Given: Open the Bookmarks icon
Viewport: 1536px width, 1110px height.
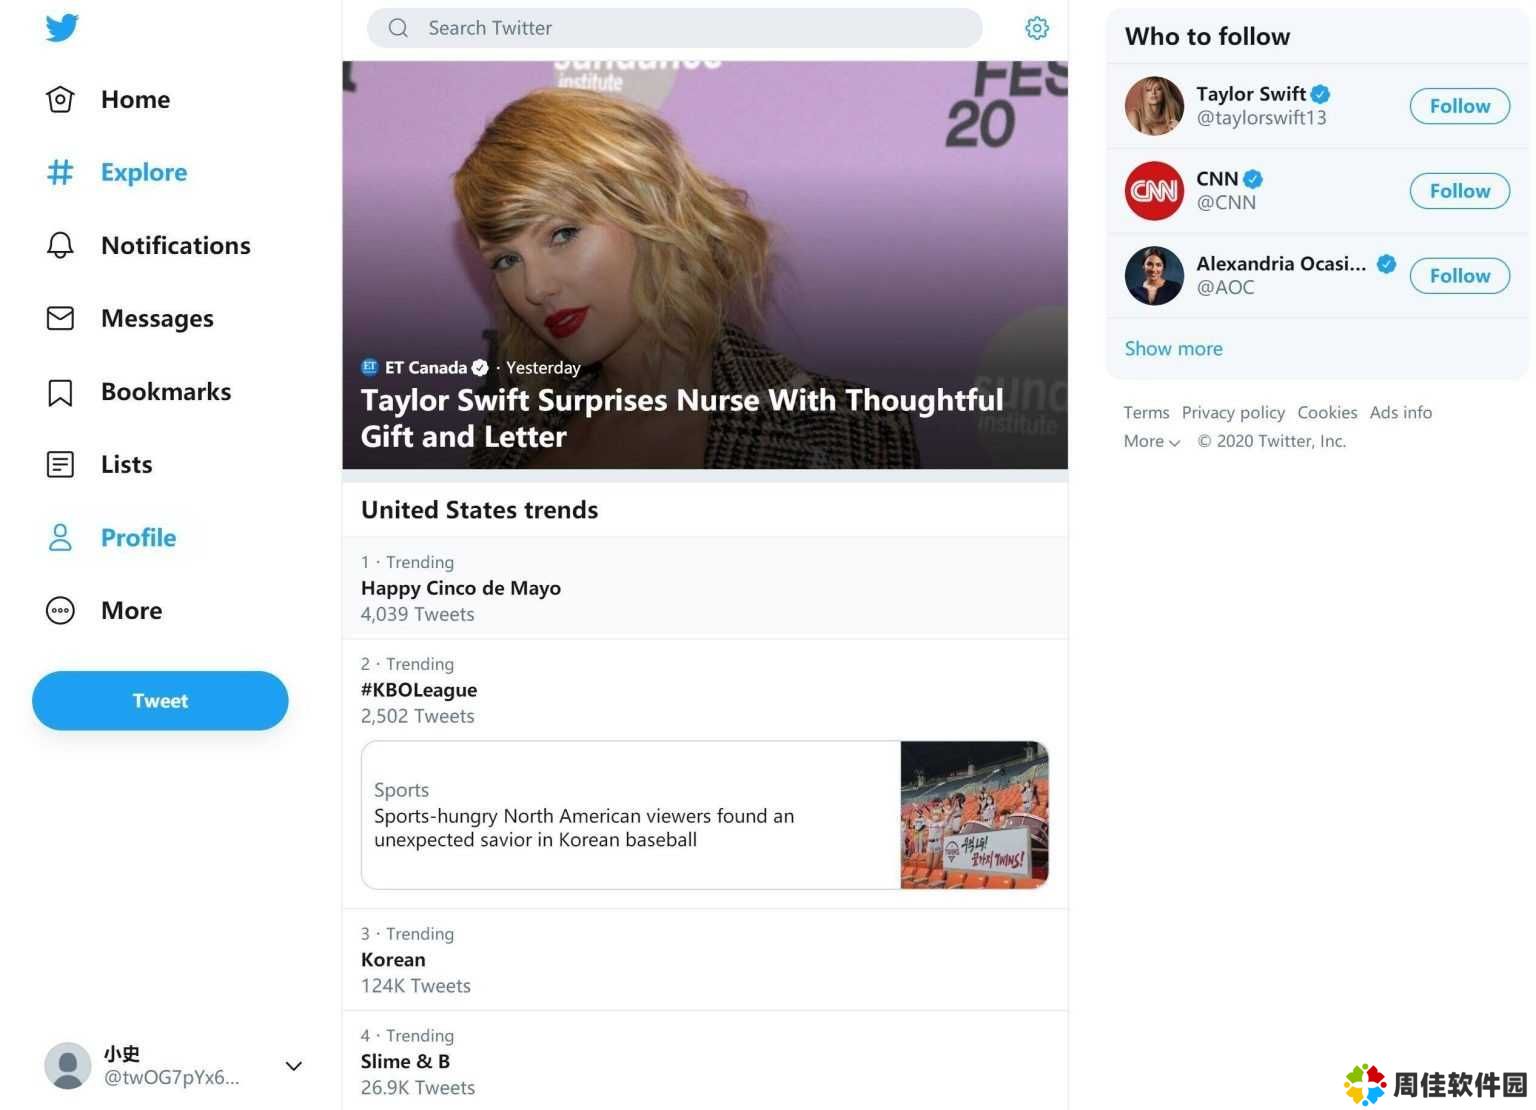Looking at the screenshot, I should (60, 392).
